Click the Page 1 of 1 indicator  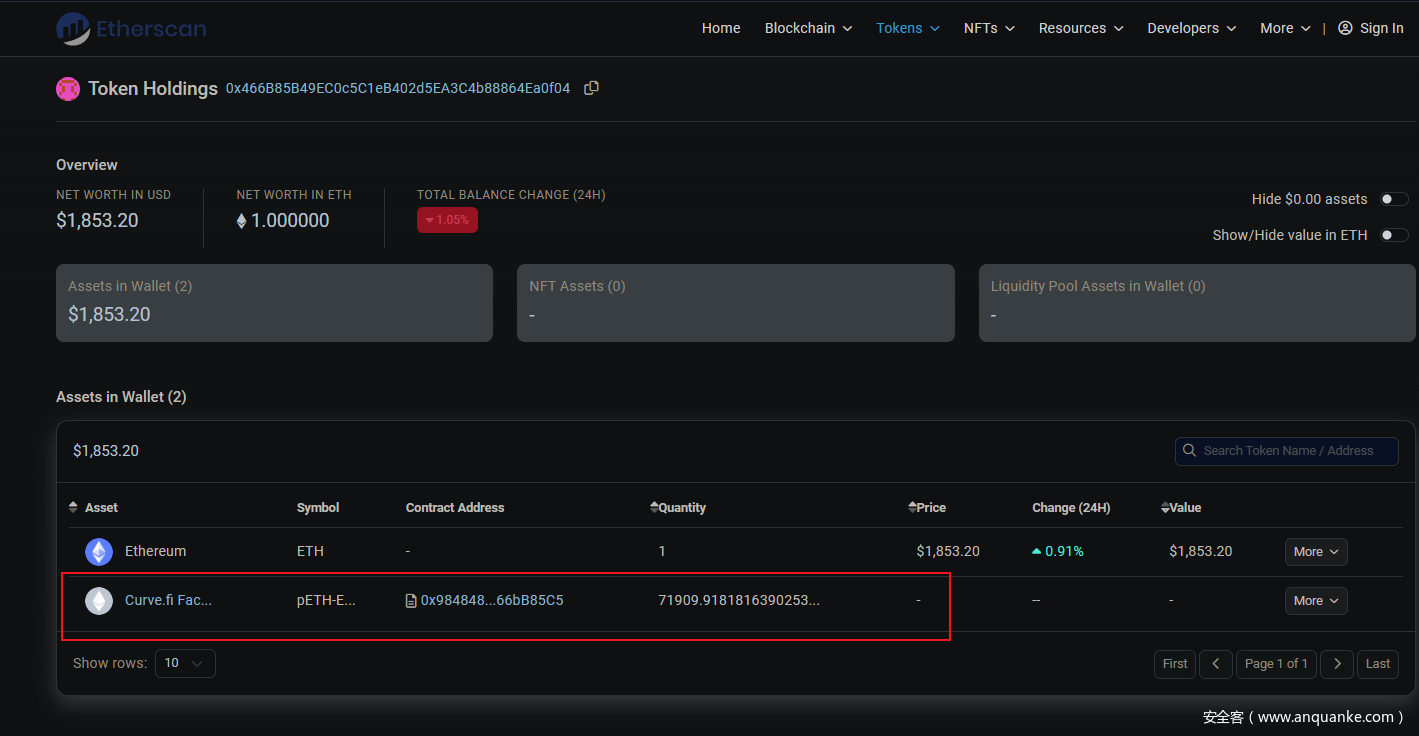[1276, 664]
